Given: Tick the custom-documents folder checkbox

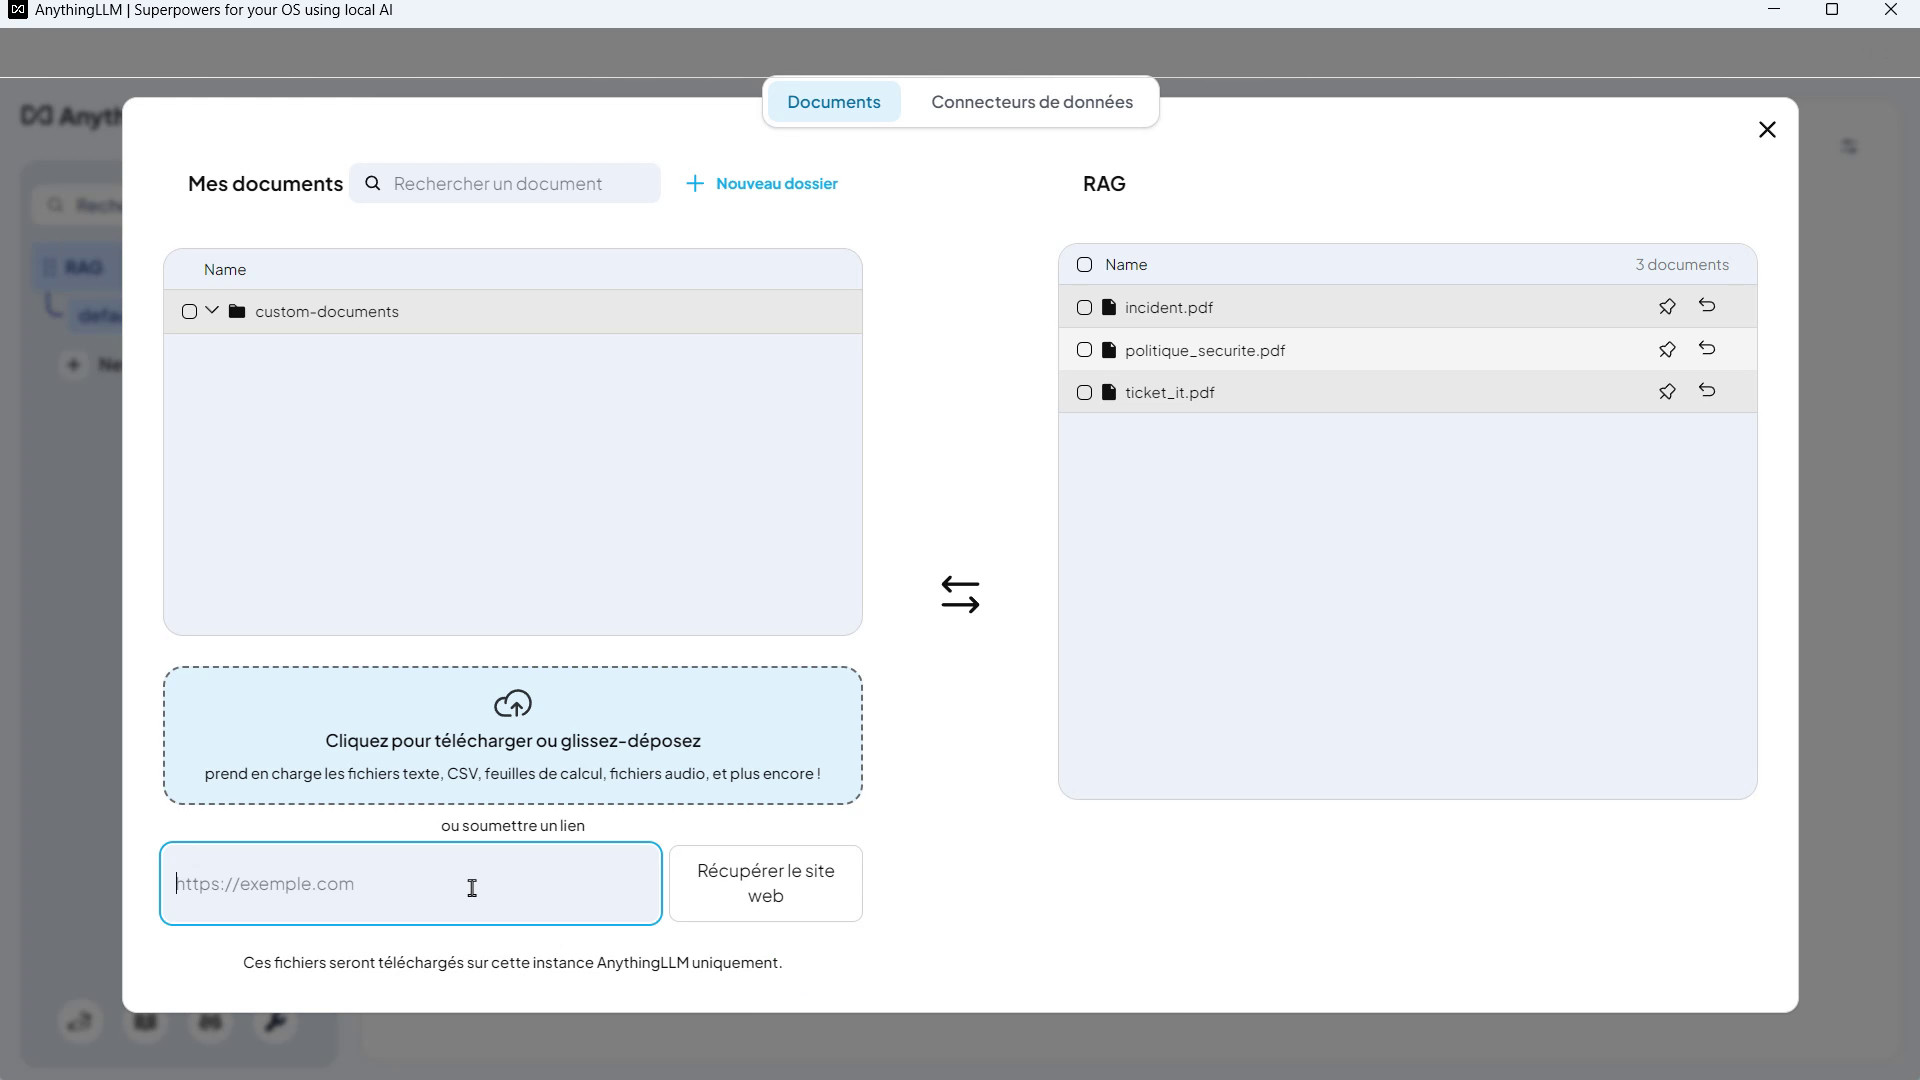Looking at the screenshot, I should pyautogui.click(x=189, y=312).
